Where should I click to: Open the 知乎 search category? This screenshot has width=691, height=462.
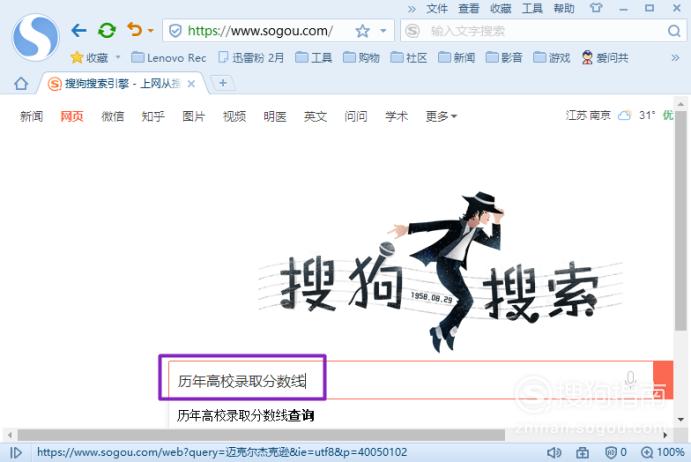(x=153, y=116)
